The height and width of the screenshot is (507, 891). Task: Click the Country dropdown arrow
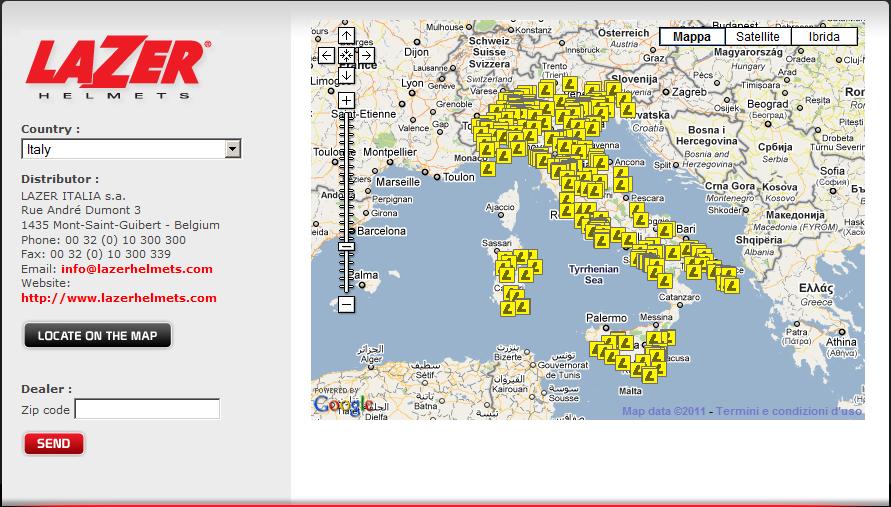[232, 149]
